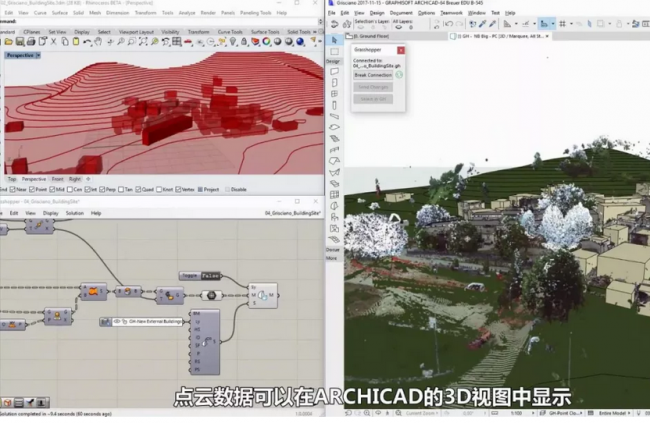Select the Marquee tool in ARCHICAD toolbox

coord(335,52)
